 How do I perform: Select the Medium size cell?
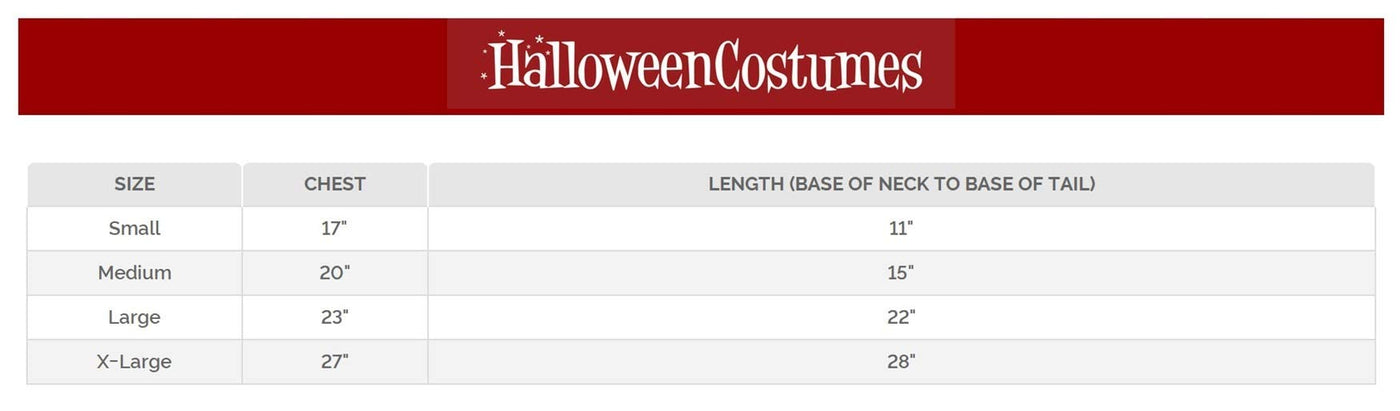pos(135,273)
